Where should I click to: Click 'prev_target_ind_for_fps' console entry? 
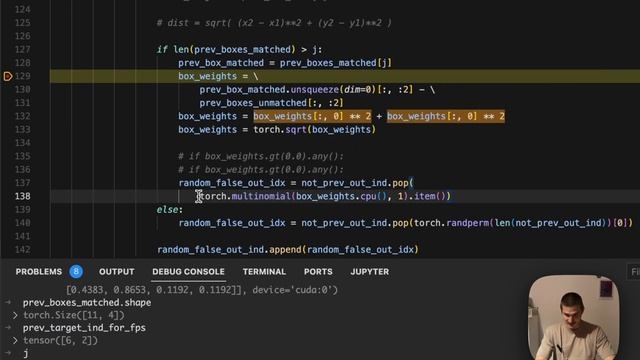(84, 328)
